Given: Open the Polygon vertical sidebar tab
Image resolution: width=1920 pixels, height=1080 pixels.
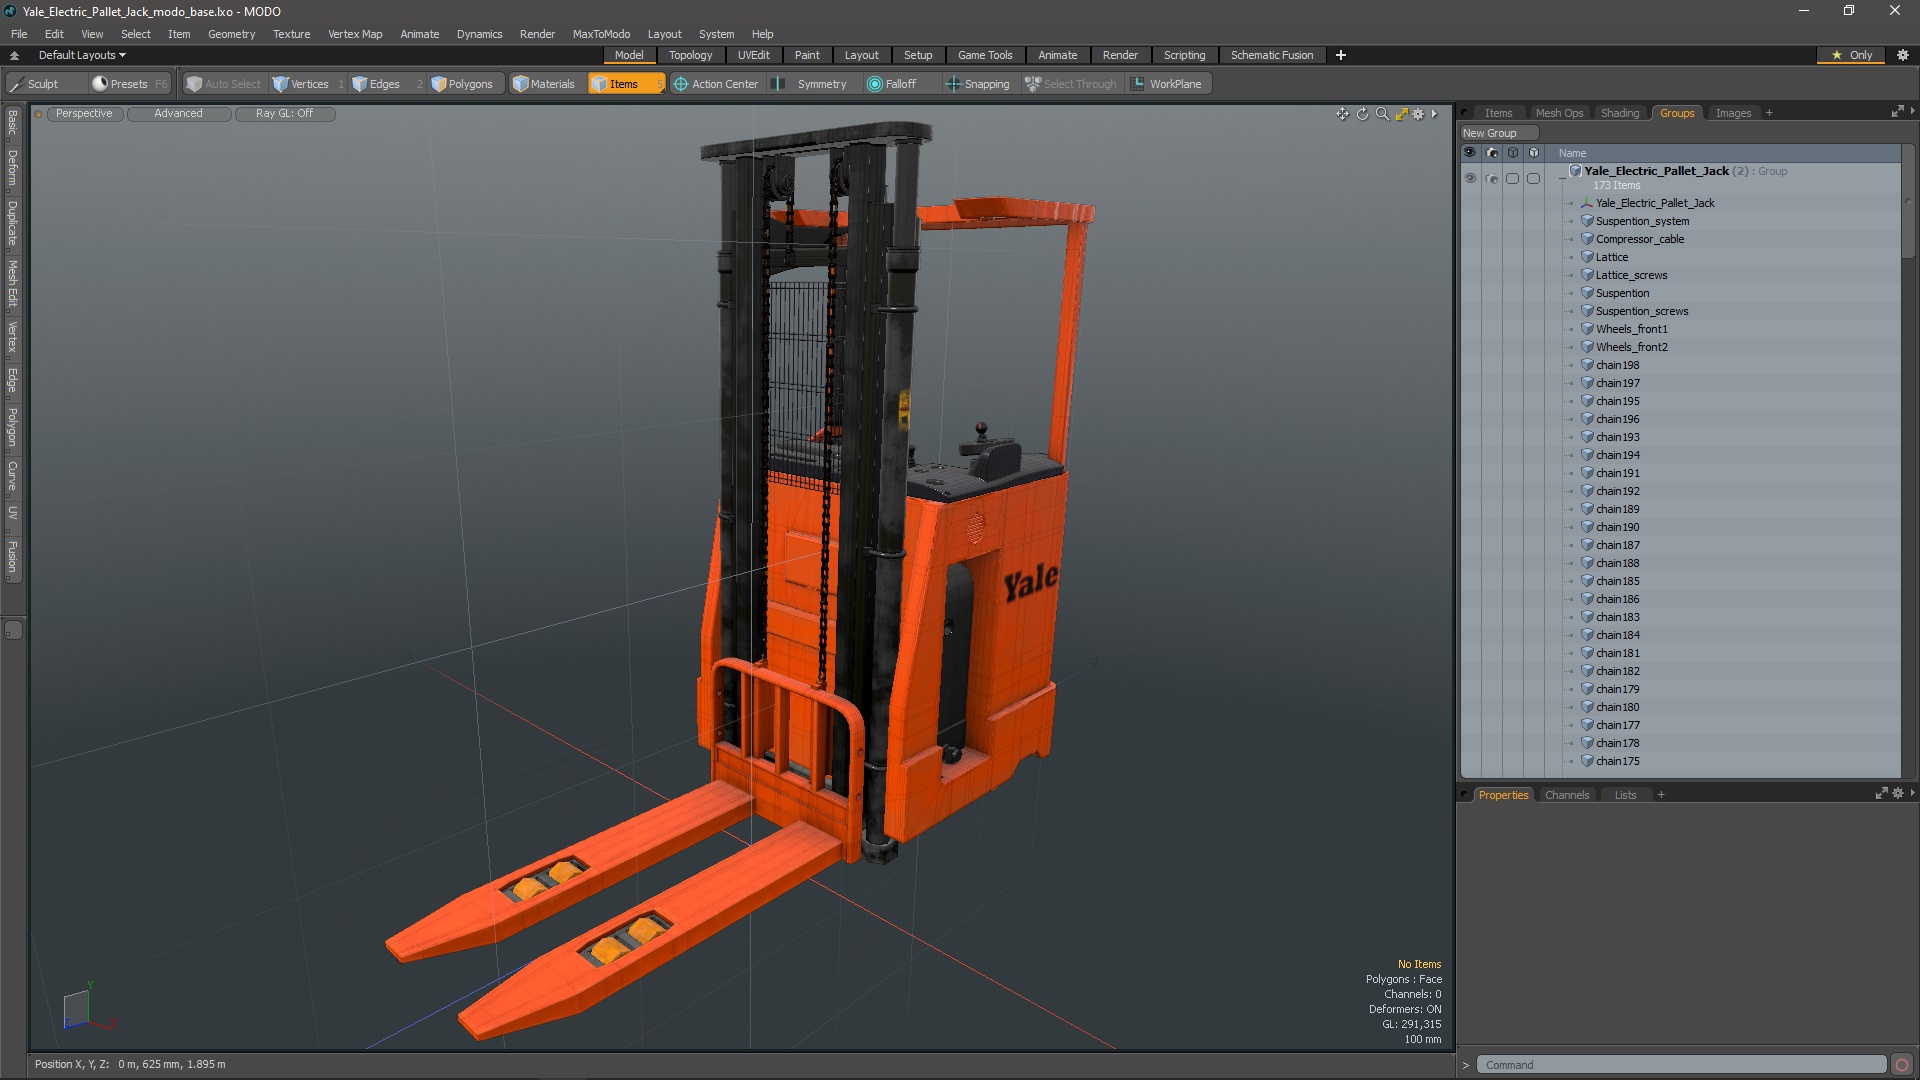Looking at the screenshot, I should pyautogui.click(x=12, y=427).
